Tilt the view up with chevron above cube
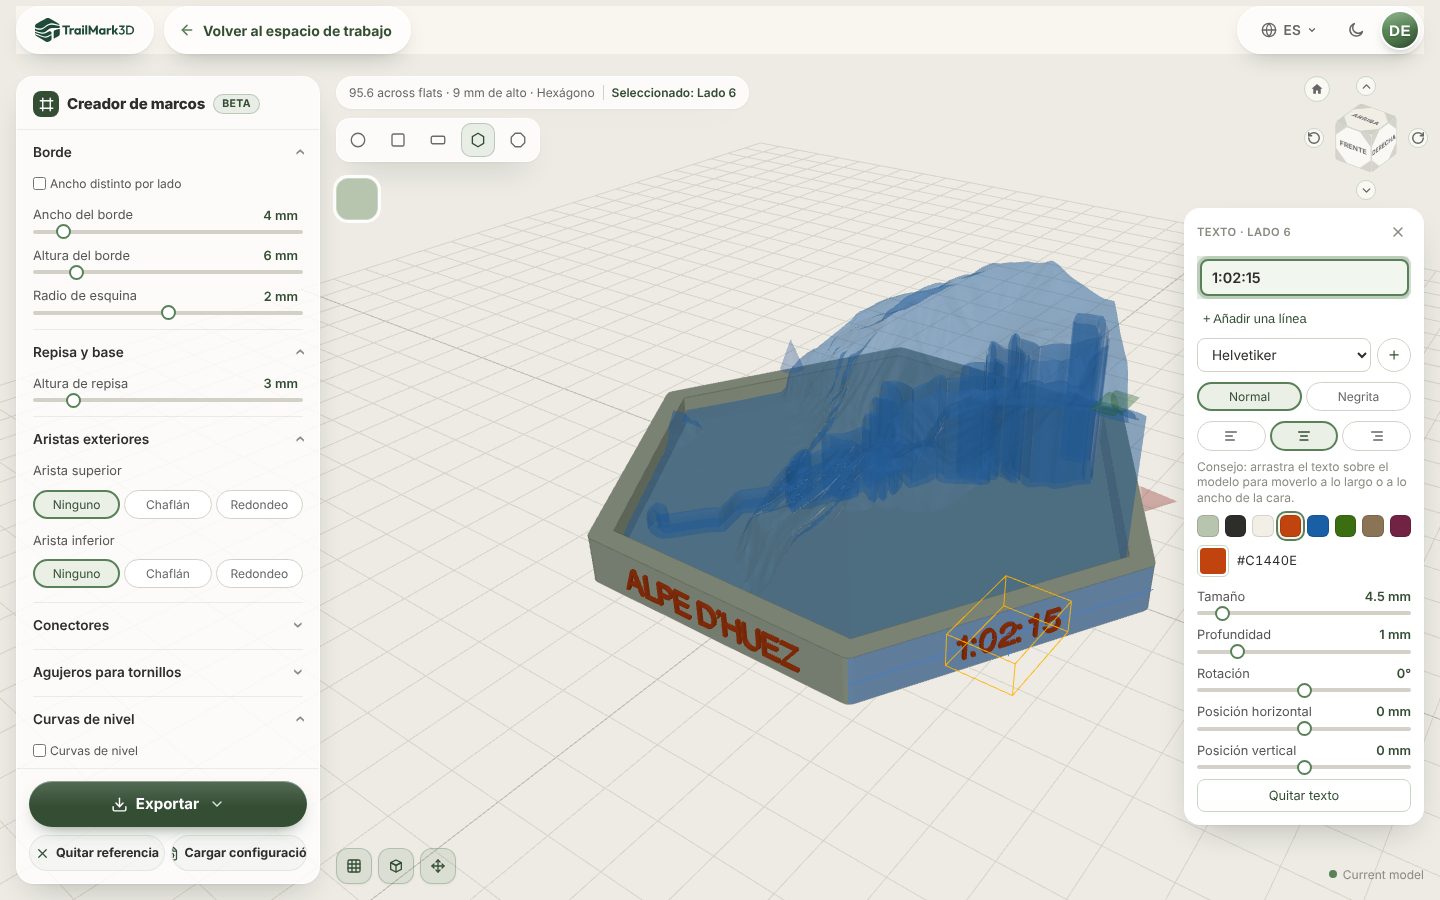This screenshot has width=1440, height=900. [1366, 86]
